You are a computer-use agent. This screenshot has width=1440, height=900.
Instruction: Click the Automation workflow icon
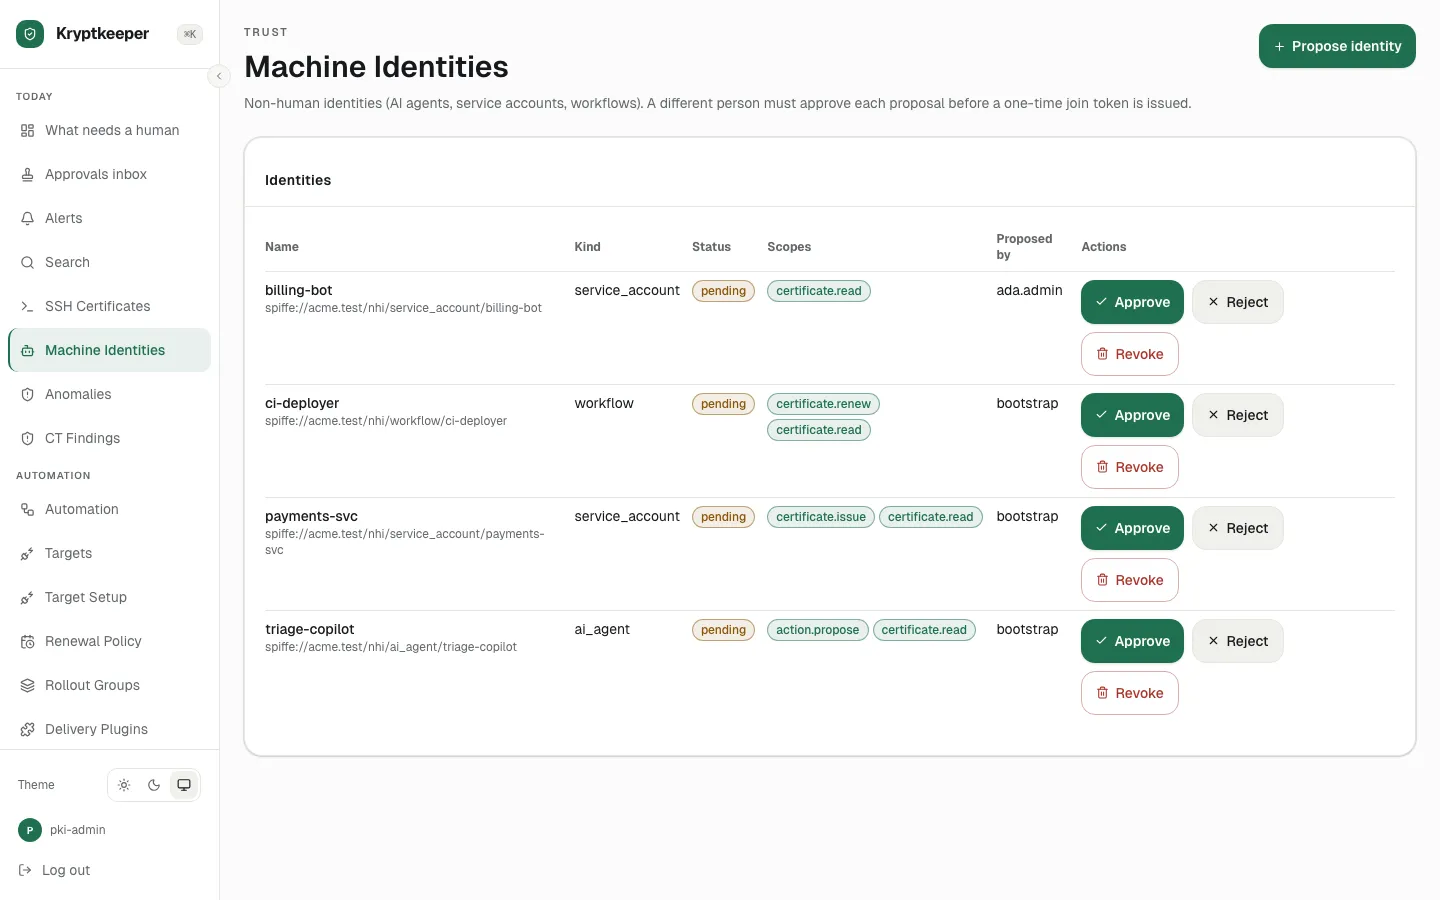point(28,509)
